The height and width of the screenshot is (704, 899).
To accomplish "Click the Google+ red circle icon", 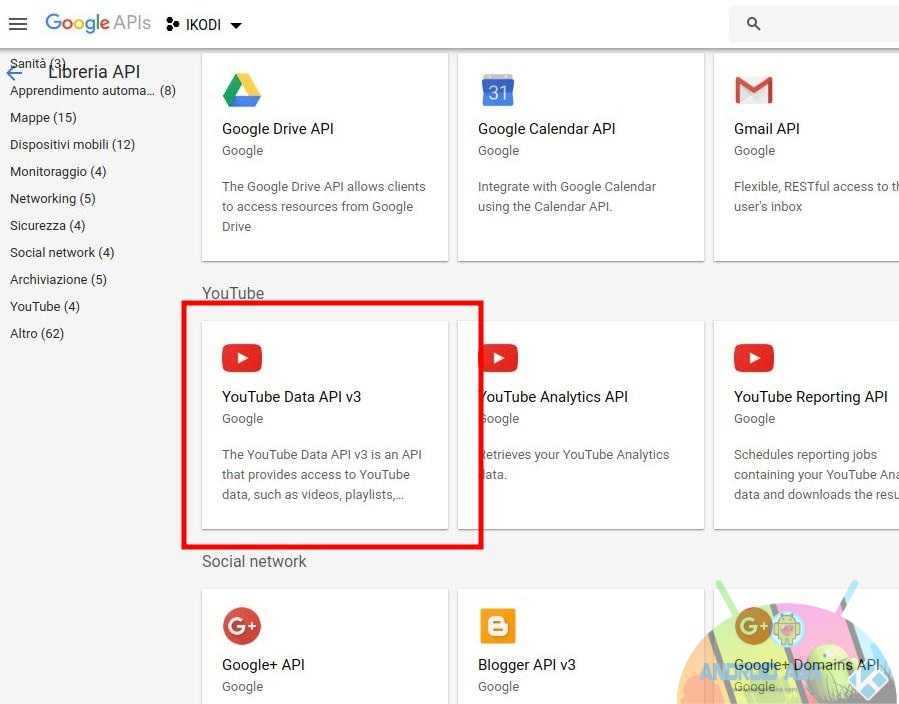I will point(242,625).
